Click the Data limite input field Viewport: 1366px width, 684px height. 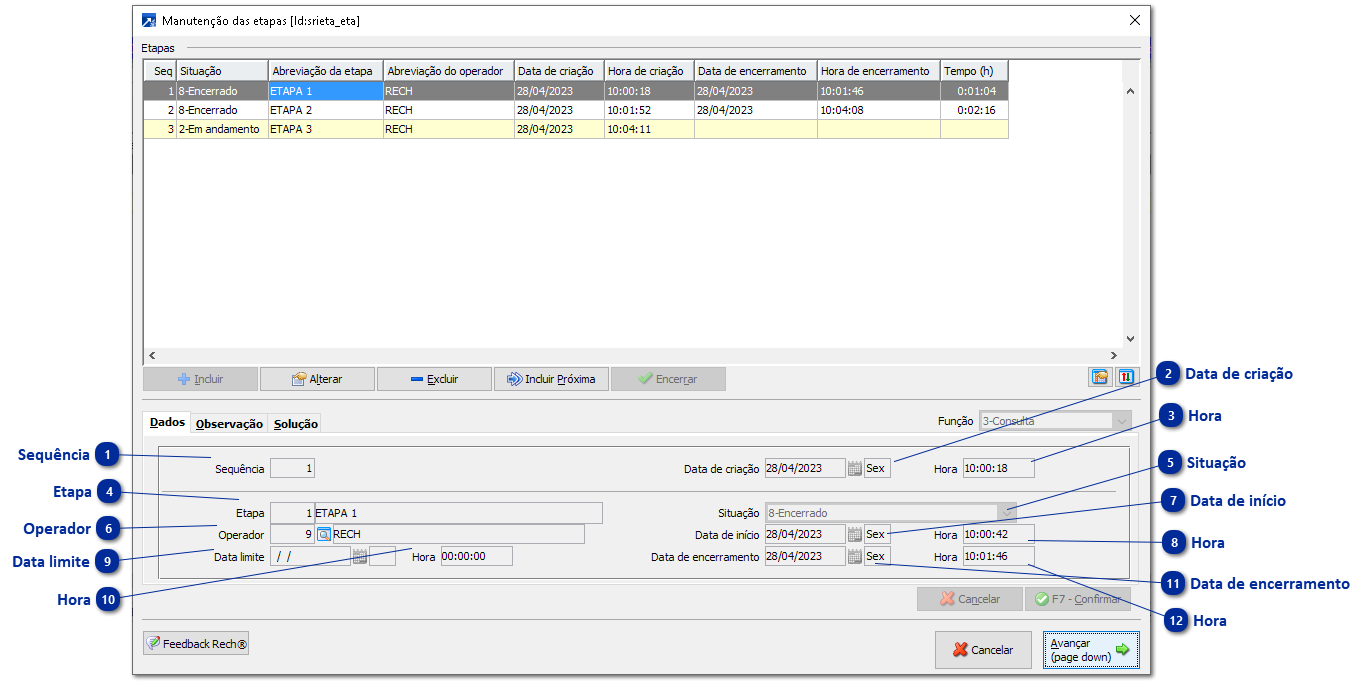(x=309, y=557)
